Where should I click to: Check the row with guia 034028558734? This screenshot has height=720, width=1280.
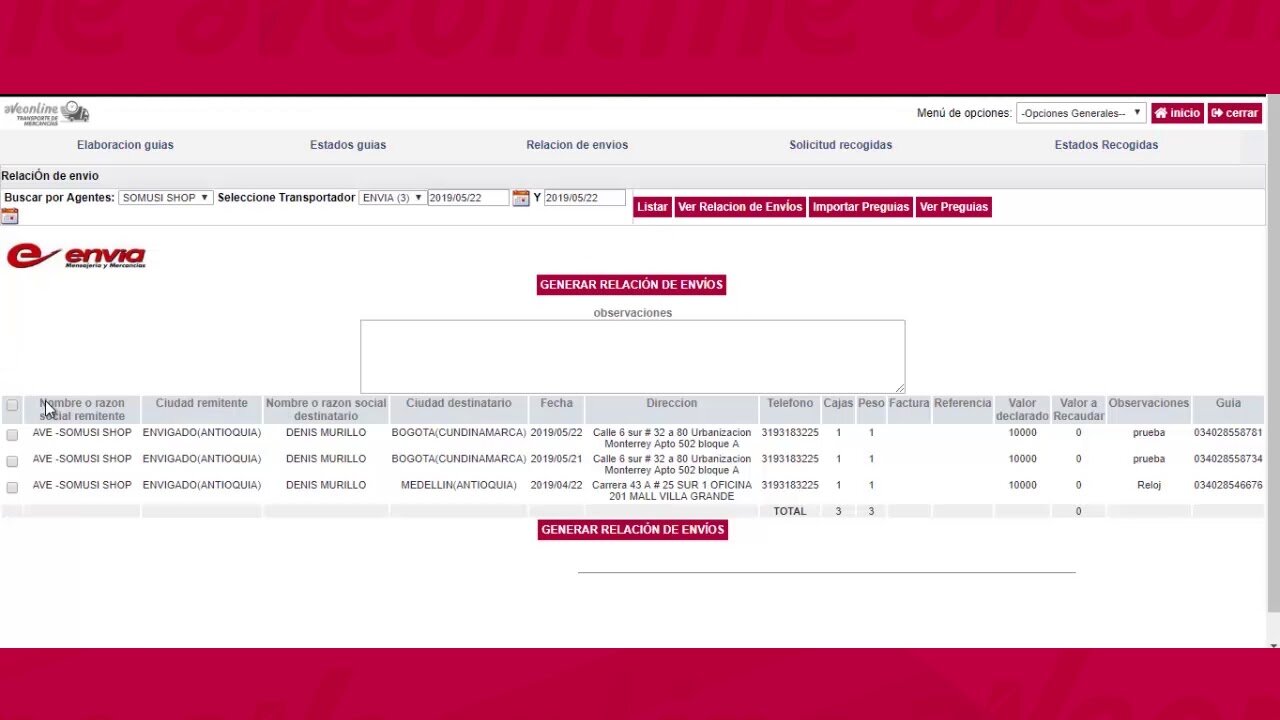pos(12,461)
